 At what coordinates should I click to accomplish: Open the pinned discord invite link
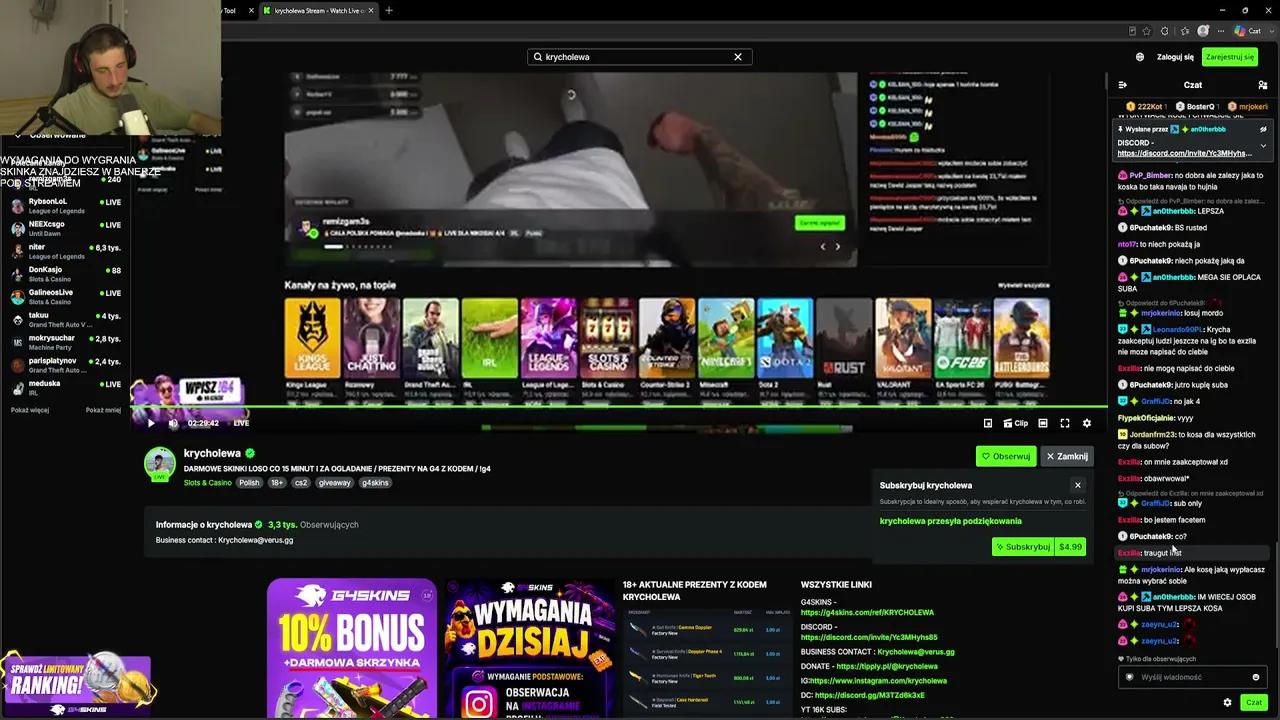click(x=1184, y=153)
